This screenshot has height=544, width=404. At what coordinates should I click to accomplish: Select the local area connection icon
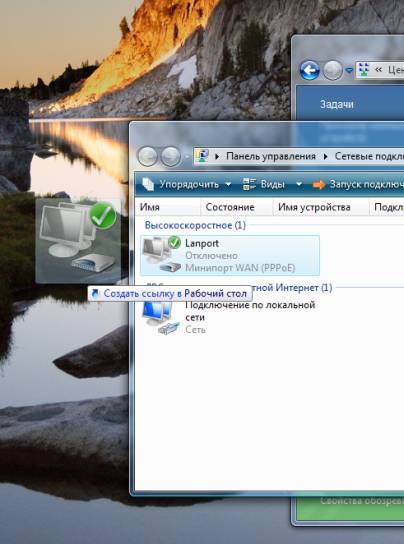(161, 317)
